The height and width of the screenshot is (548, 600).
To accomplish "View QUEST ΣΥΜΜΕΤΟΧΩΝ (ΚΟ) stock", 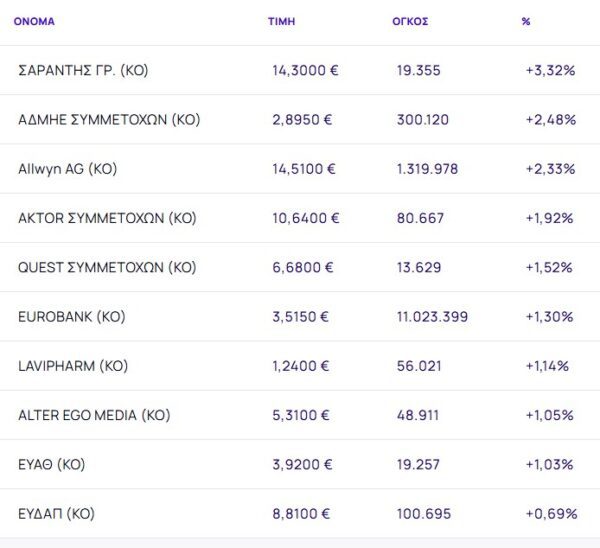I will click(107, 267).
